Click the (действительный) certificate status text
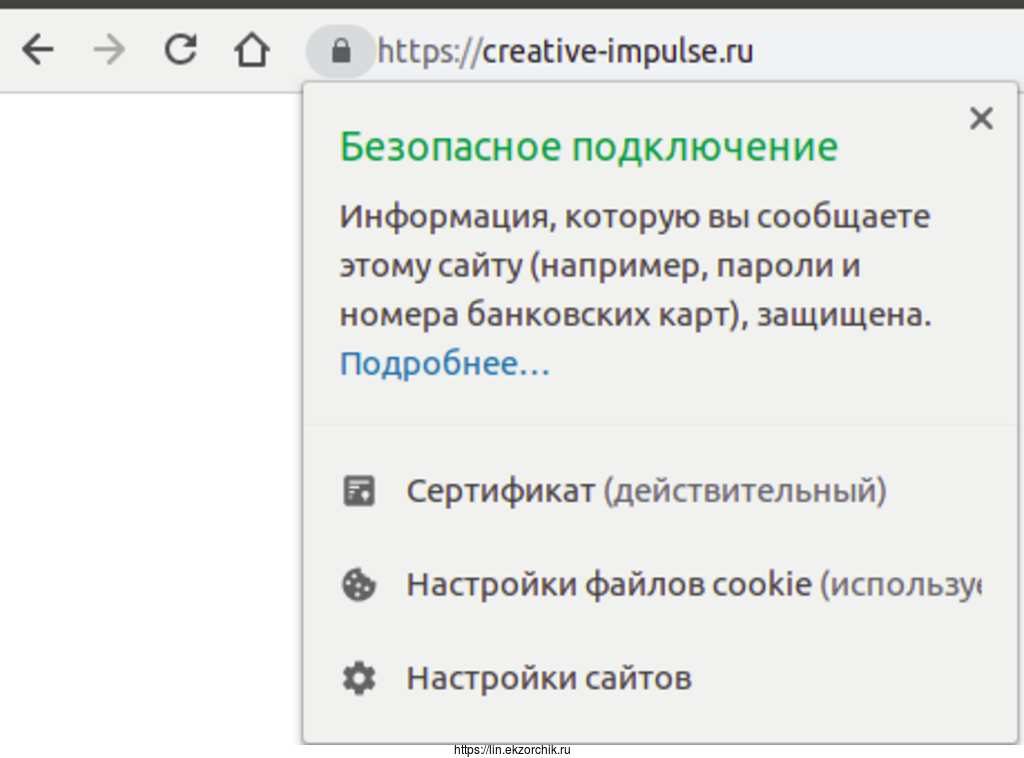This screenshot has height=758, width=1024. pos(745,491)
